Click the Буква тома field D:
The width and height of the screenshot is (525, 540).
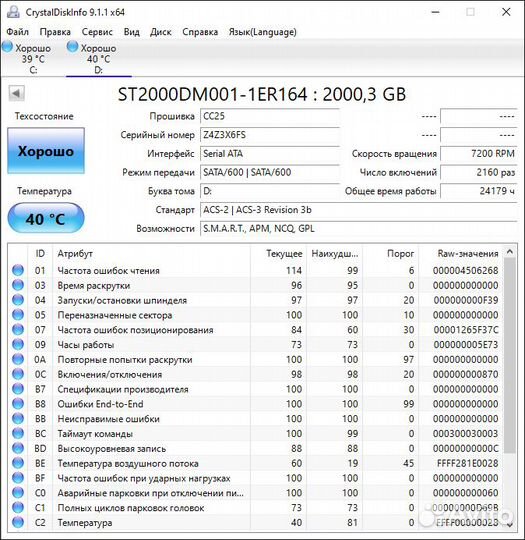pos(270,191)
